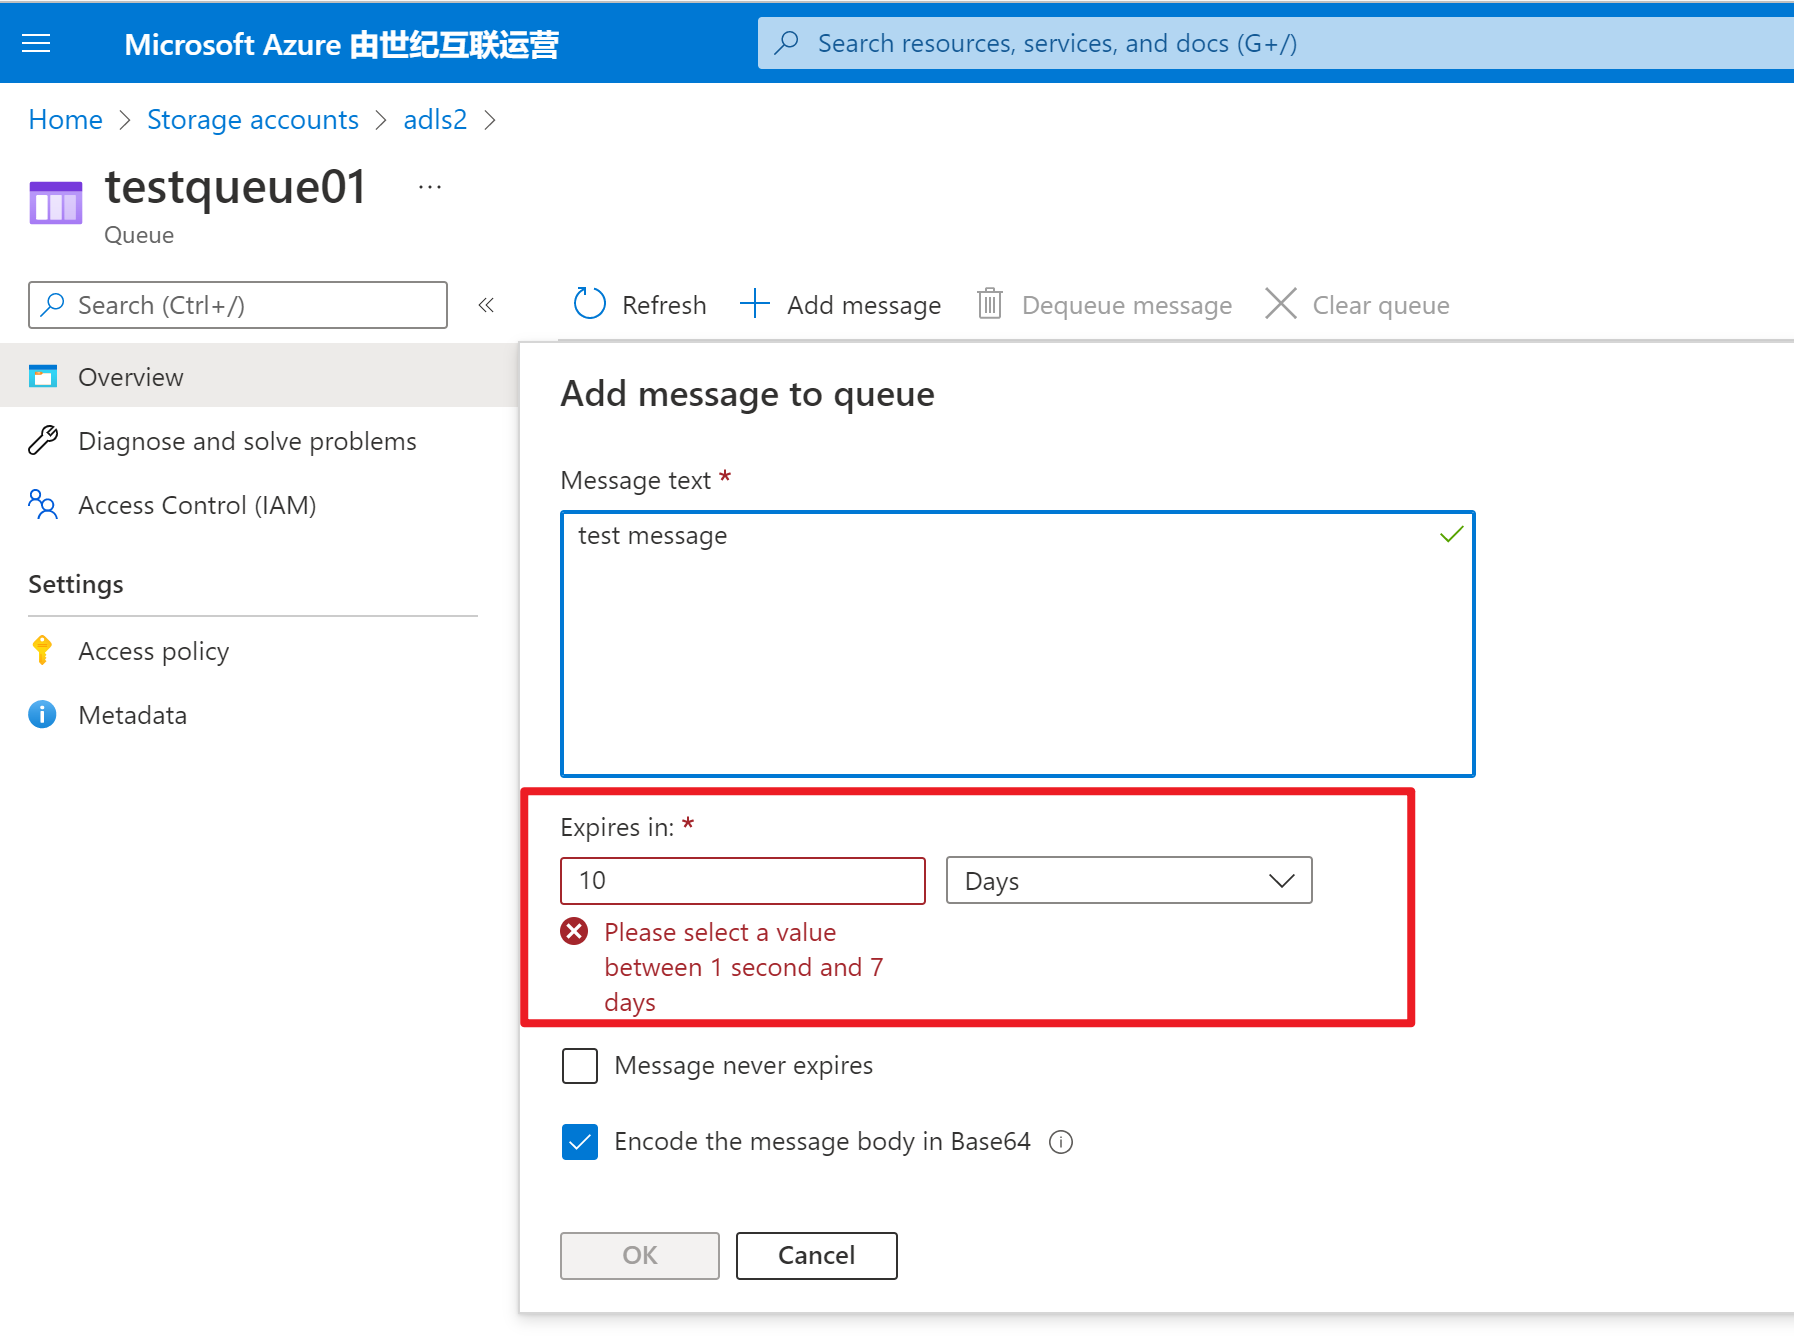This screenshot has height=1340, width=1794.
Task: Click the Add message plus icon
Action: click(754, 304)
